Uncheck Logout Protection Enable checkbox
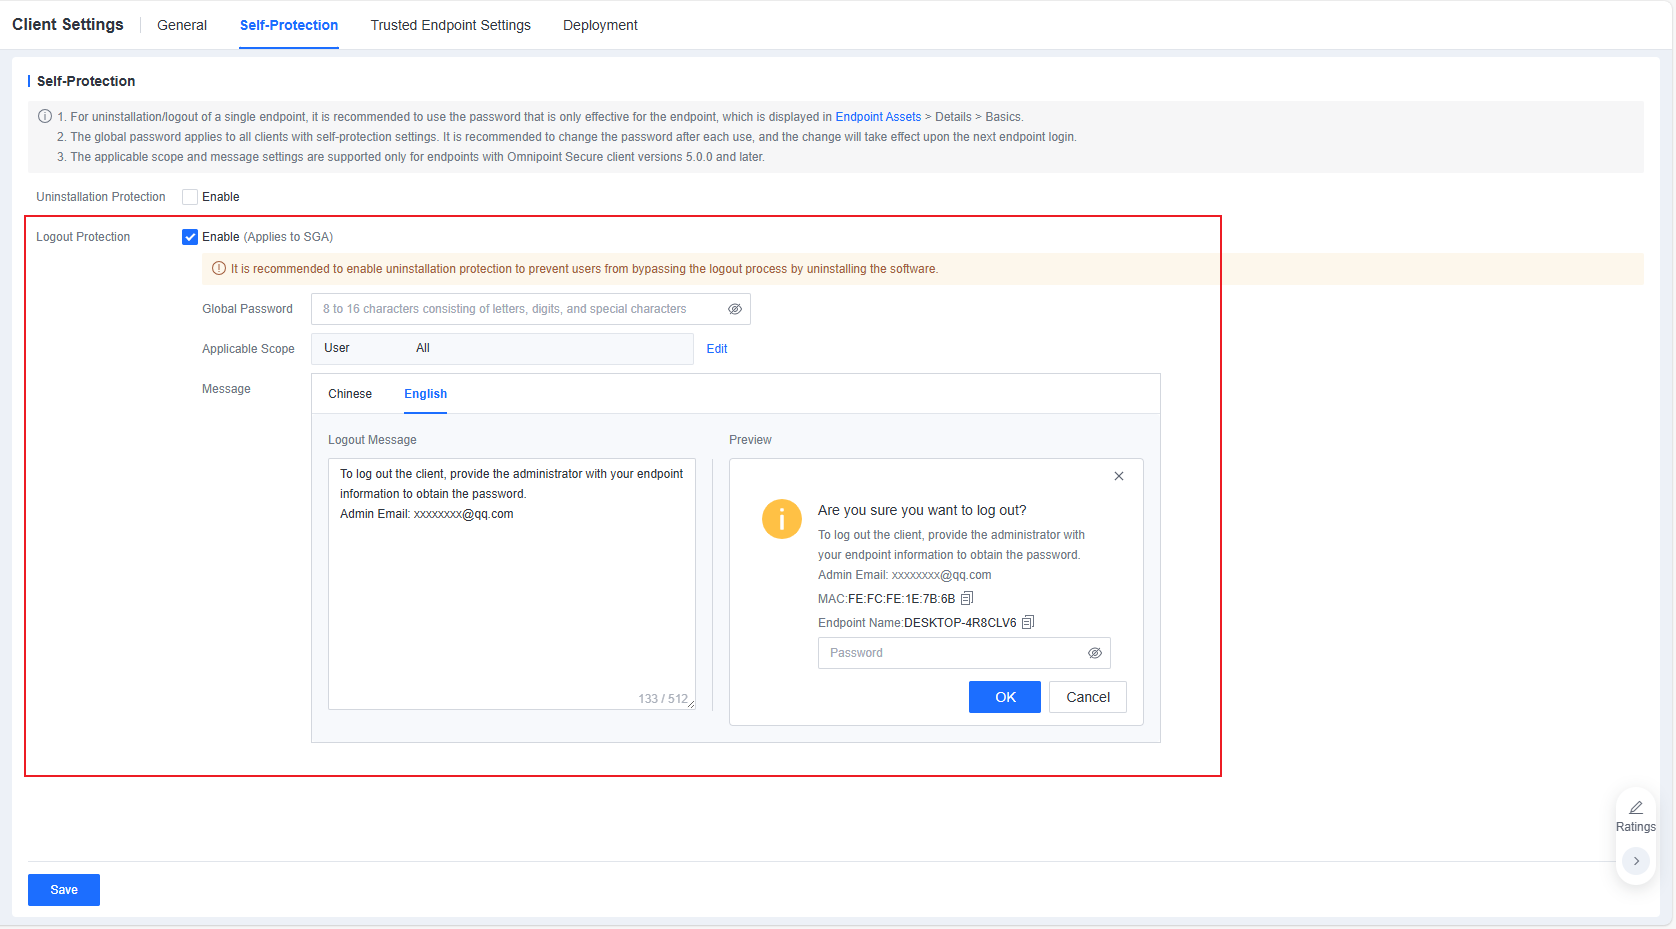The image size is (1676, 929). 190,237
